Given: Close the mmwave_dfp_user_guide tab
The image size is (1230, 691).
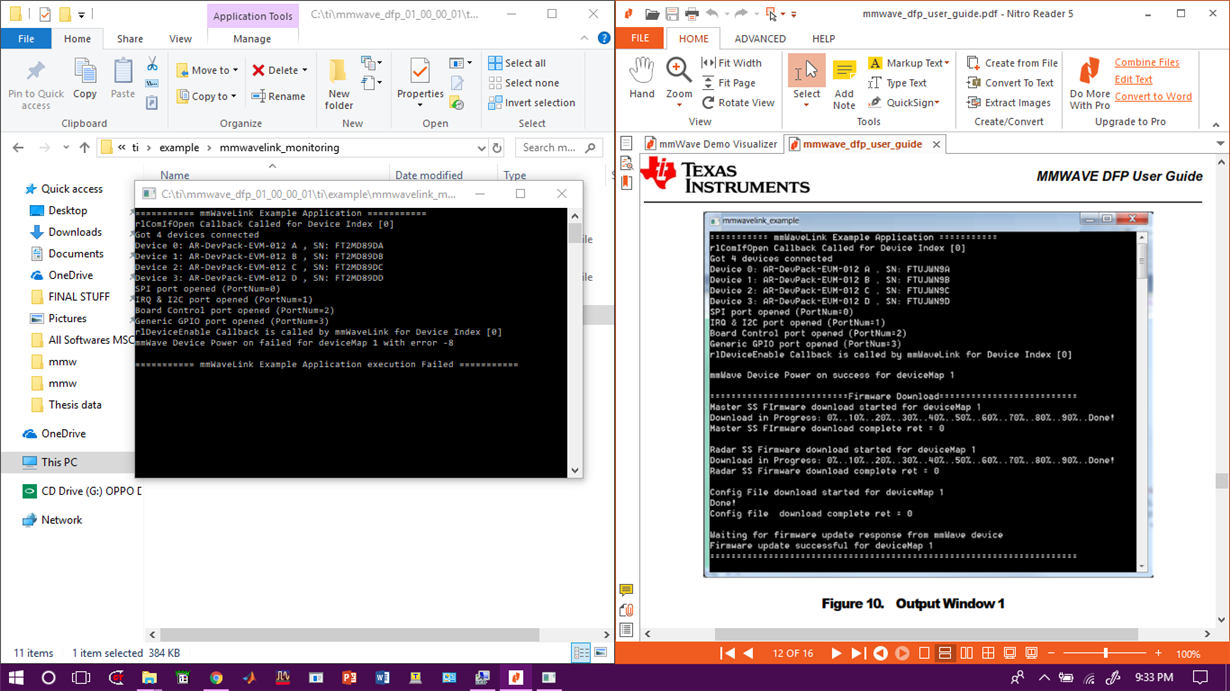Looking at the screenshot, I should [937, 144].
